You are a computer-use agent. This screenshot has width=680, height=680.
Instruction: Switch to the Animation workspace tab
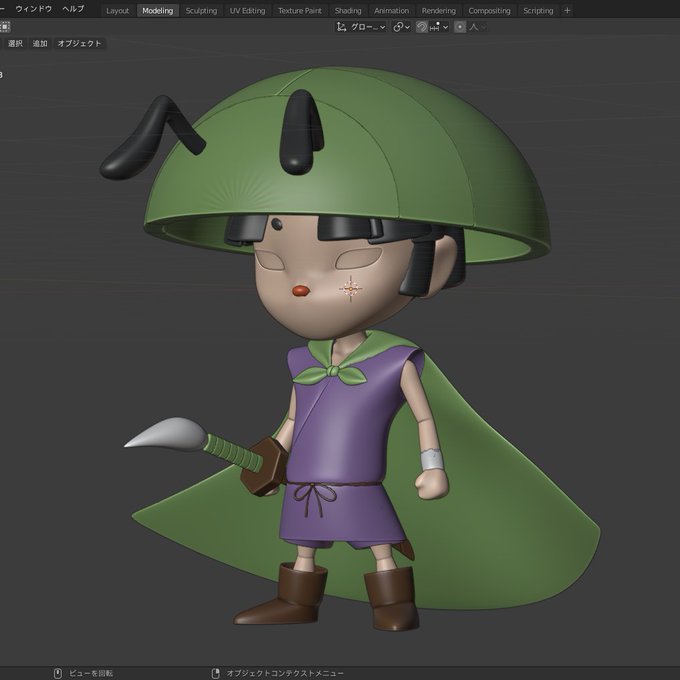coord(391,10)
